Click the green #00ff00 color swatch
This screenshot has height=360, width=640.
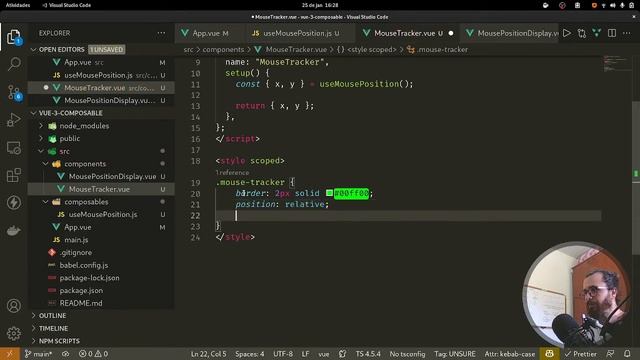(x=329, y=193)
